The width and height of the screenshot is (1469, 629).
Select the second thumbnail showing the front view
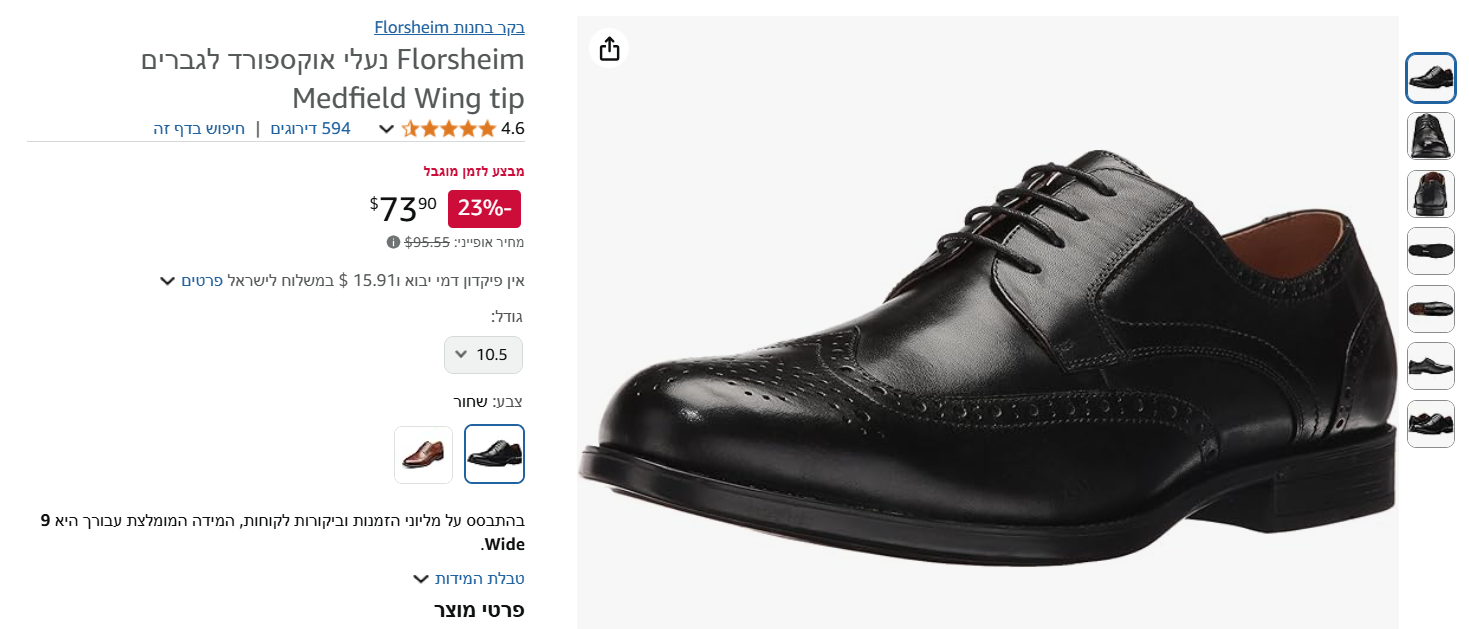(1430, 136)
